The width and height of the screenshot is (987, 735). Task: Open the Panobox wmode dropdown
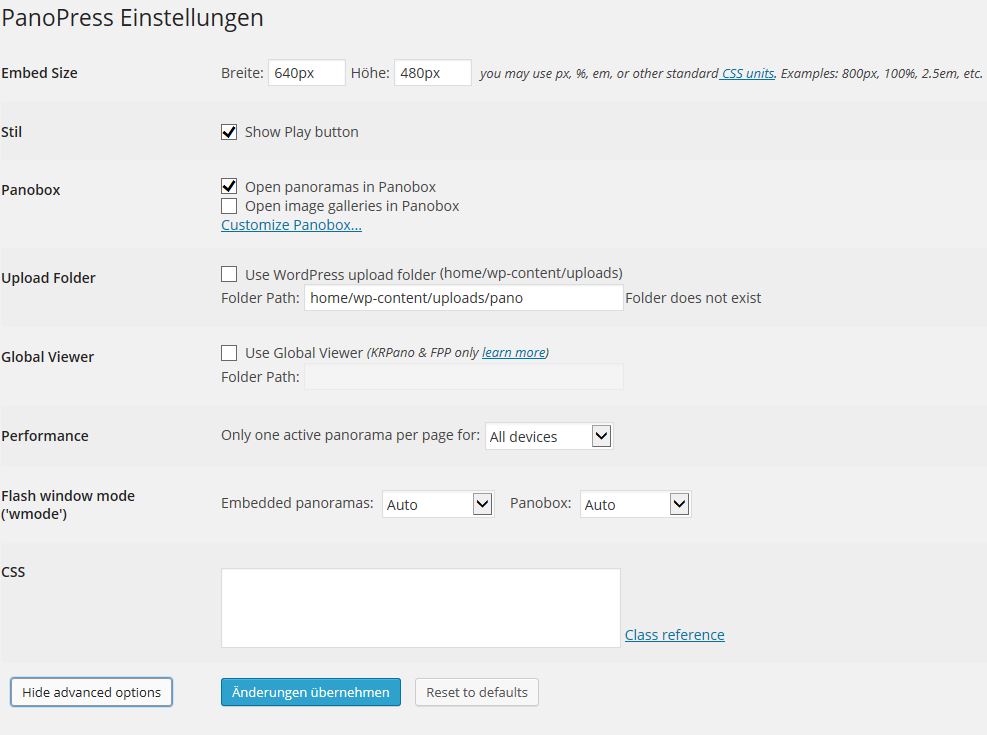[x=635, y=505]
